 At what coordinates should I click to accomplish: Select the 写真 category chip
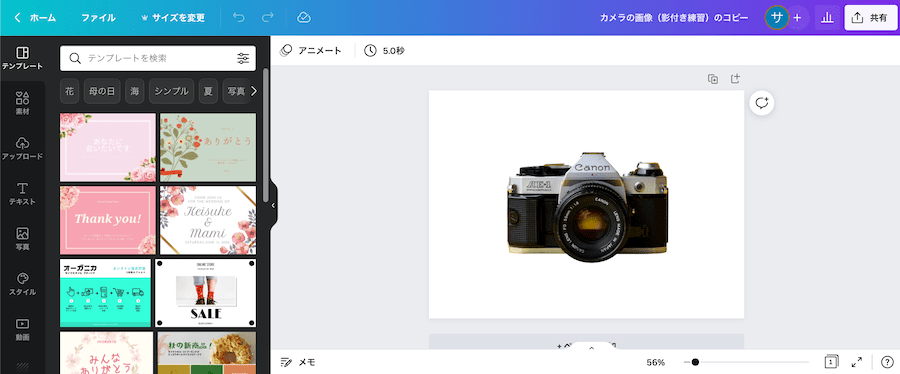click(x=236, y=91)
